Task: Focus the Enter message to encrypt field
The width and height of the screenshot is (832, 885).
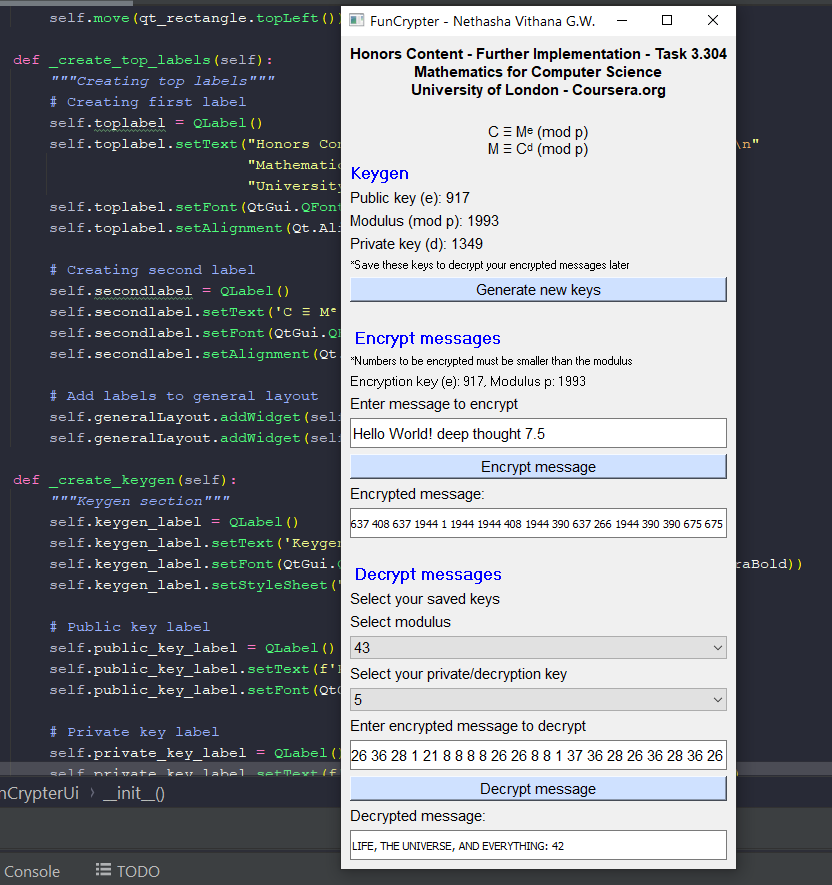Action: (x=538, y=434)
